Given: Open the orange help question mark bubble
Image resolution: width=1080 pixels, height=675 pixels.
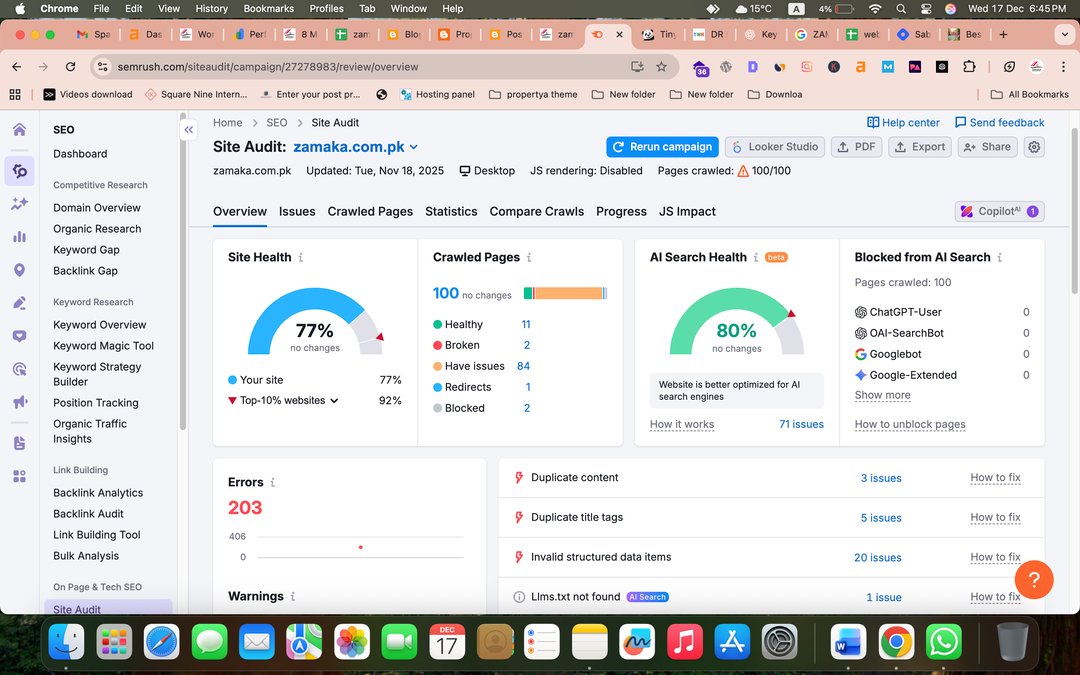Looking at the screenshot, I should click(x=1034, y=579).
